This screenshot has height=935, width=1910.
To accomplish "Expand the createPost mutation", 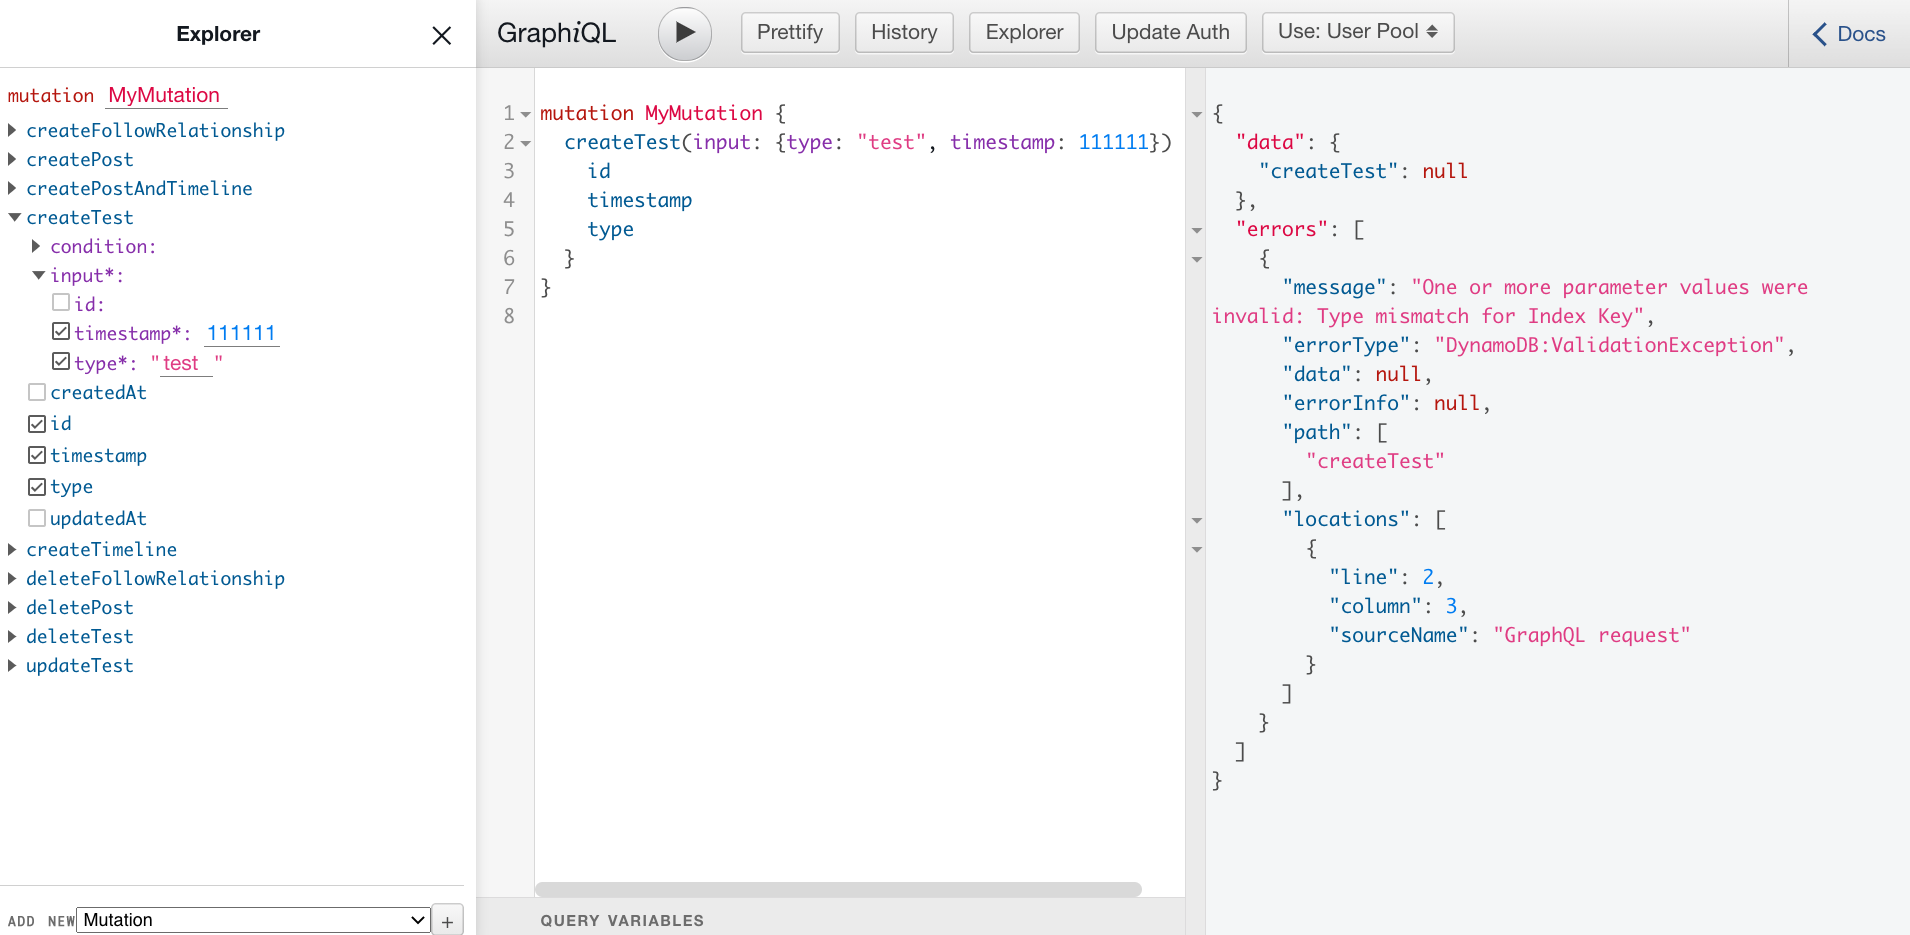I will 13,159.
